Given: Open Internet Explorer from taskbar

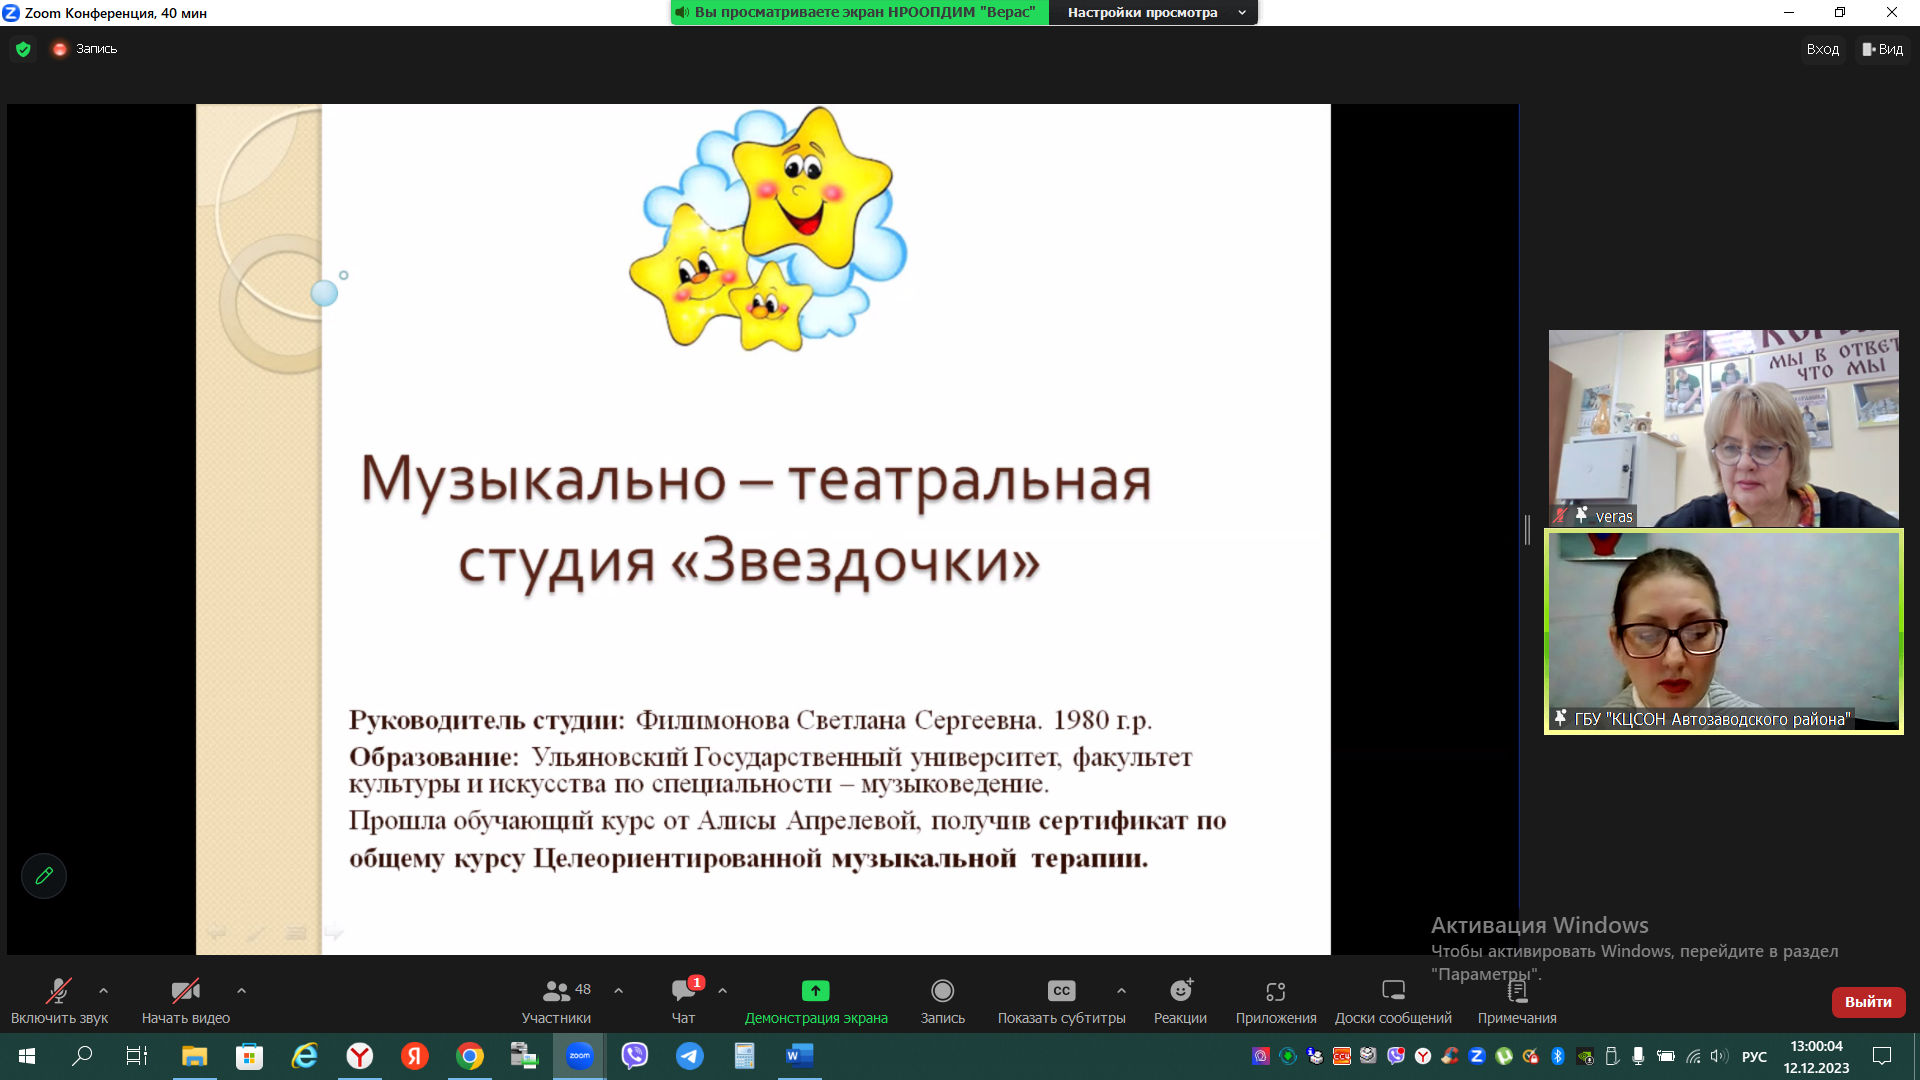Looking at the screenshot, I should (304, 1056).
